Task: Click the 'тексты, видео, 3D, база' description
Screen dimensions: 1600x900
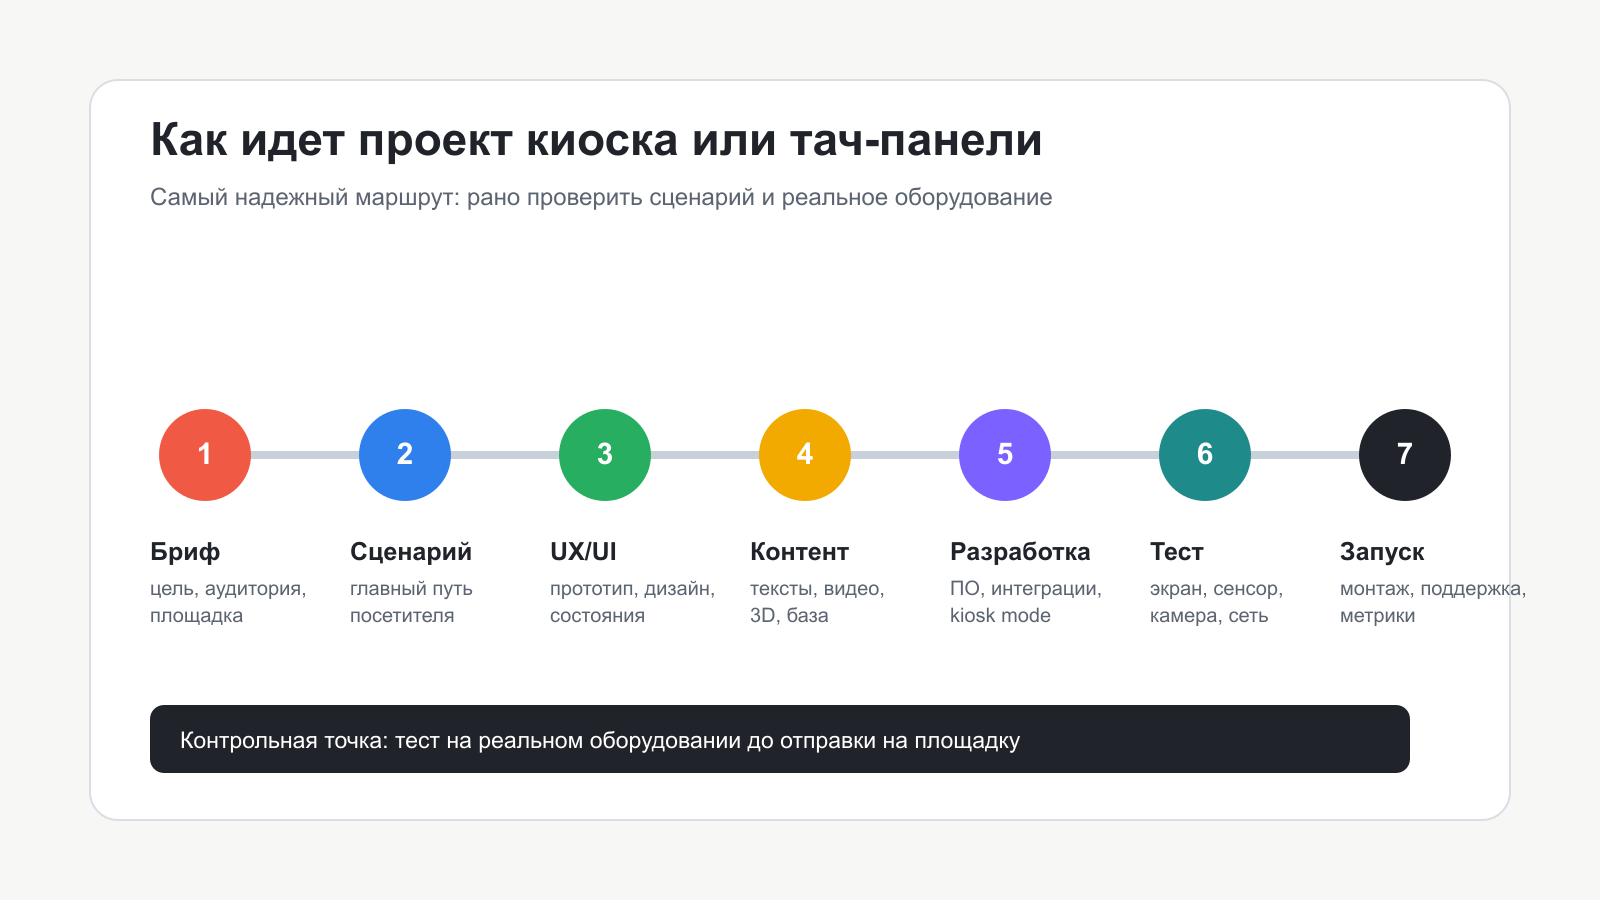Action: coord(817,602)
